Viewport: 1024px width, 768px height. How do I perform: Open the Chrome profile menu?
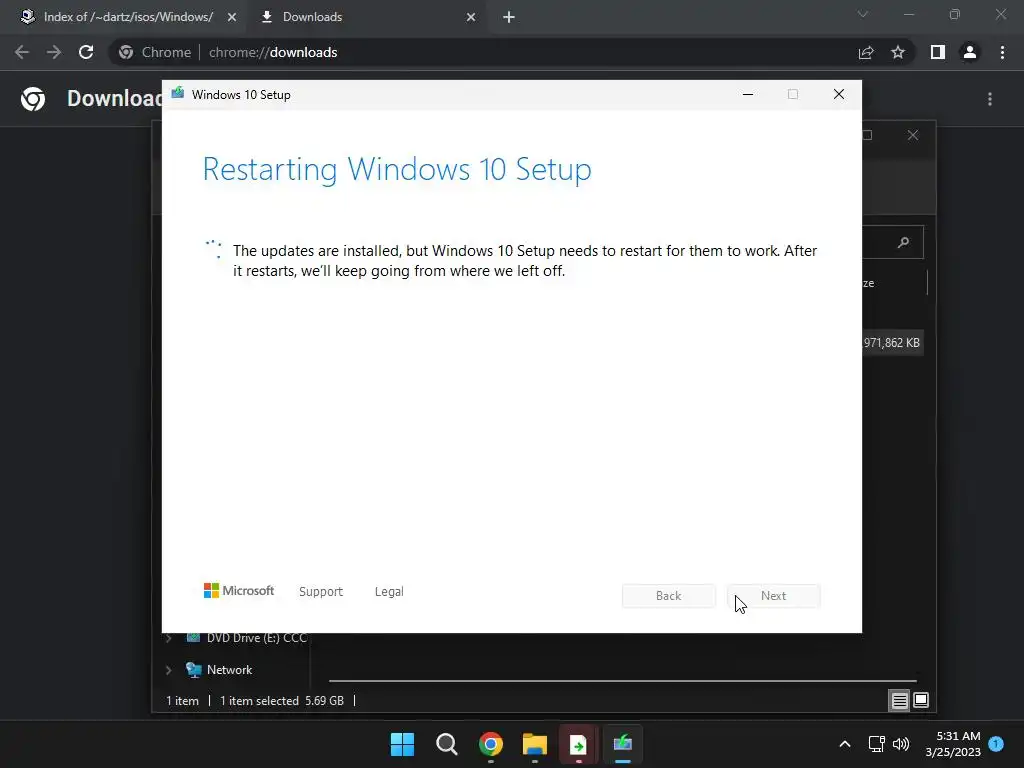coord(970,52)
